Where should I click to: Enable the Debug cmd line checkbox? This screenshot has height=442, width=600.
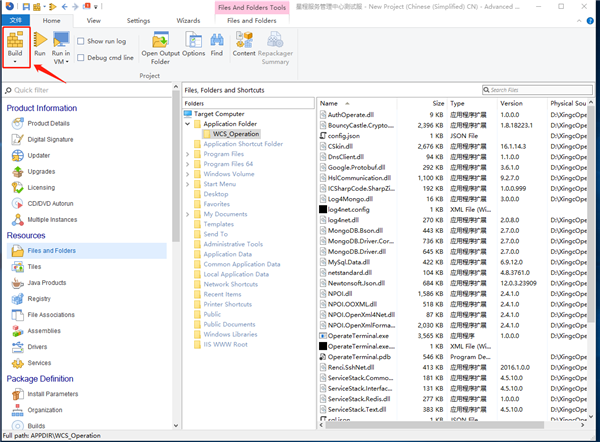pos(81,58)
